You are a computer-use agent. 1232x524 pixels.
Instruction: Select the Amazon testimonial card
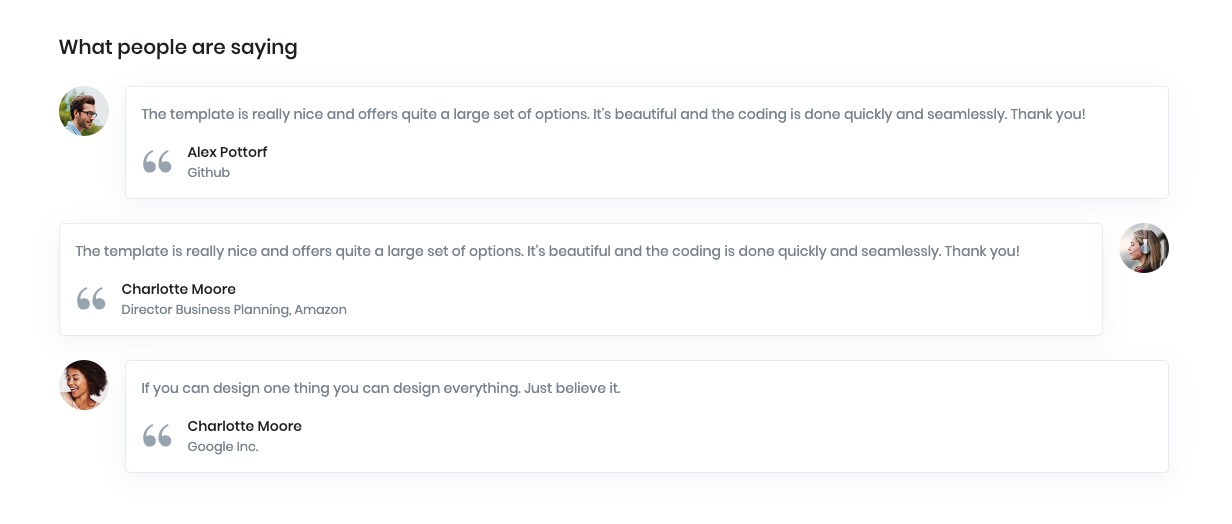point(581,279)
